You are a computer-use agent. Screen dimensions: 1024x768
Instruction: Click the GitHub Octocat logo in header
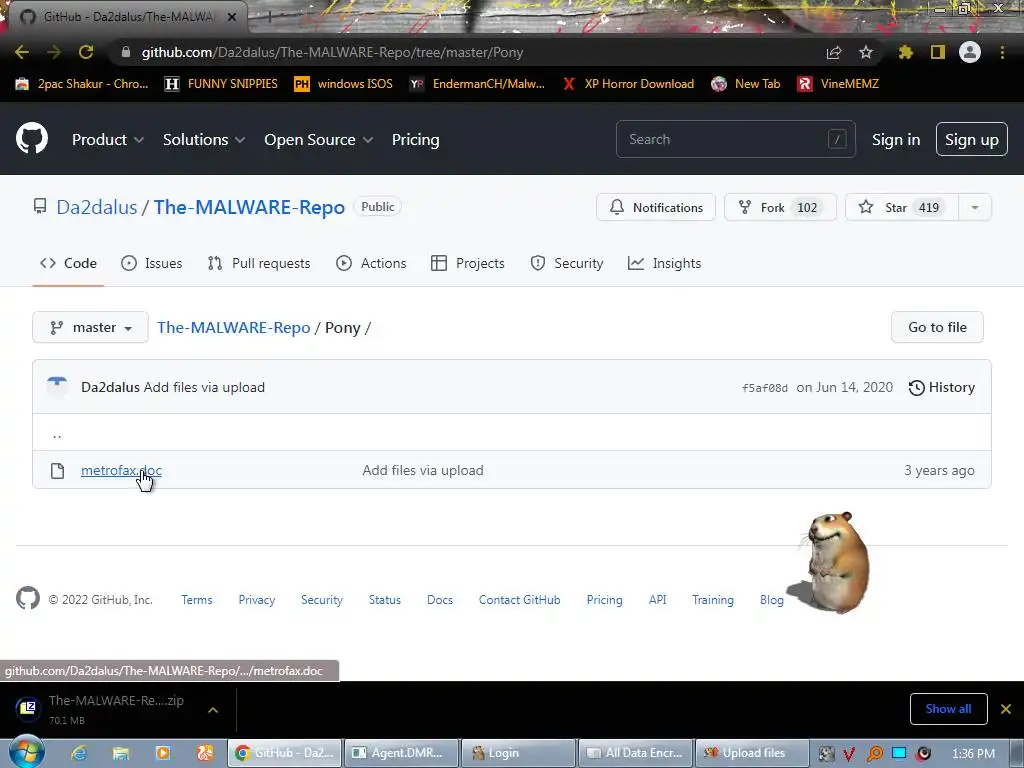(x=32, y=138)
